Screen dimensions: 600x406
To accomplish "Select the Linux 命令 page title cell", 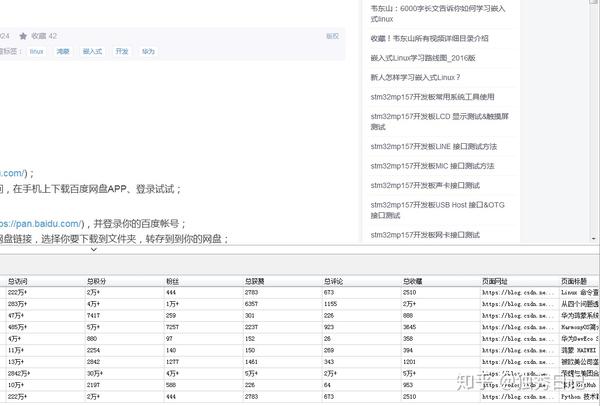I will 579,292.
